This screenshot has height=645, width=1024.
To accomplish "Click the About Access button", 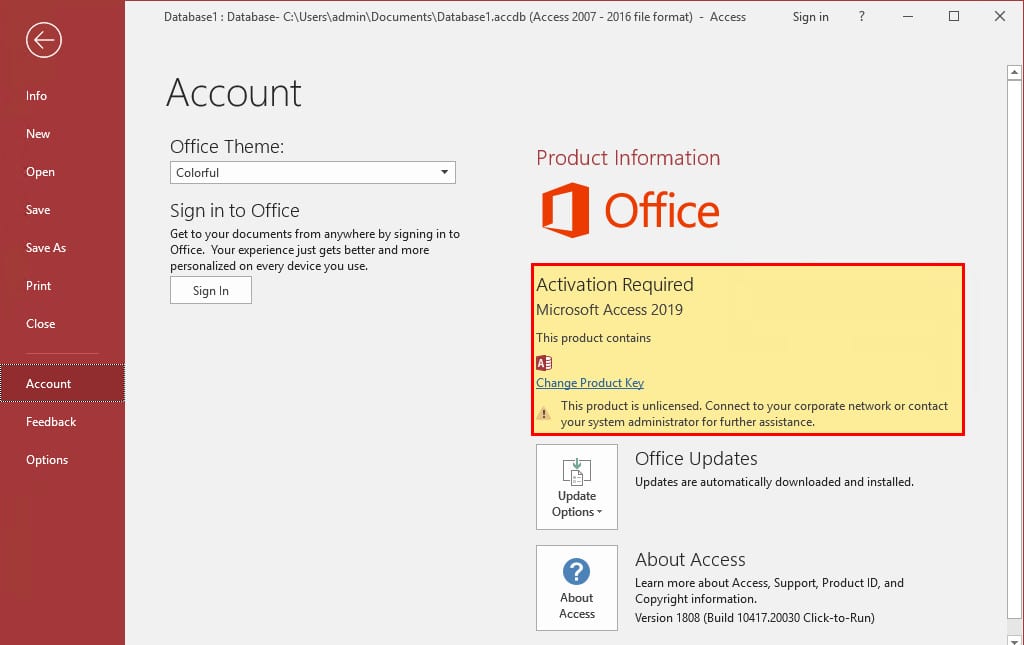I will pos(577,588).
